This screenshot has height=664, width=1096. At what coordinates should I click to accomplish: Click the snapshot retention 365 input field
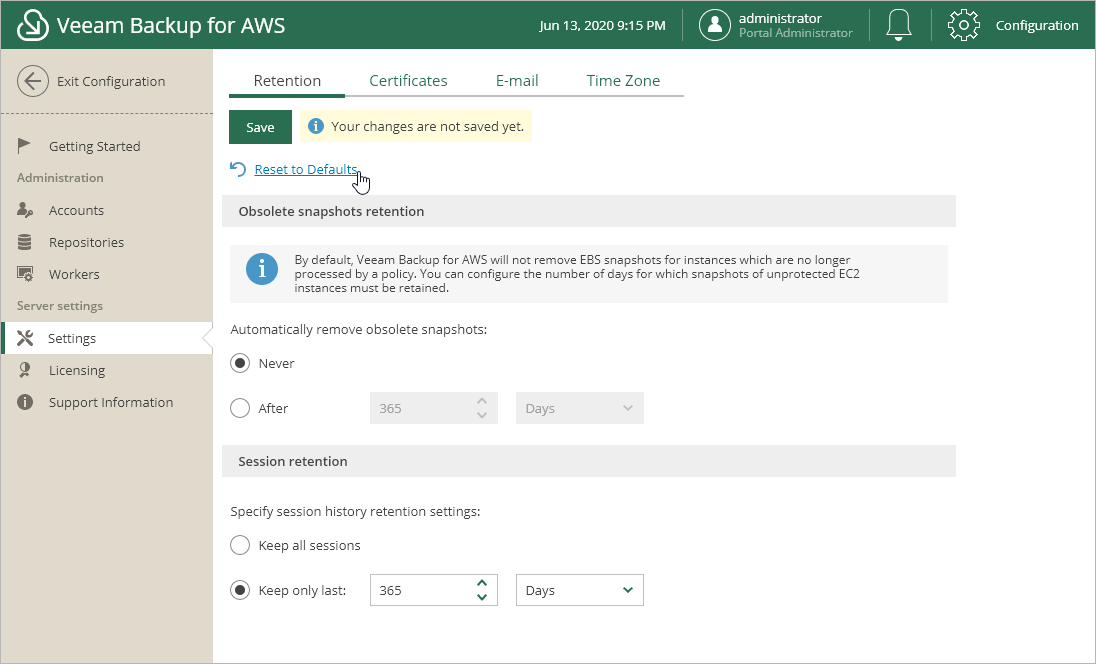coord(433,408)
